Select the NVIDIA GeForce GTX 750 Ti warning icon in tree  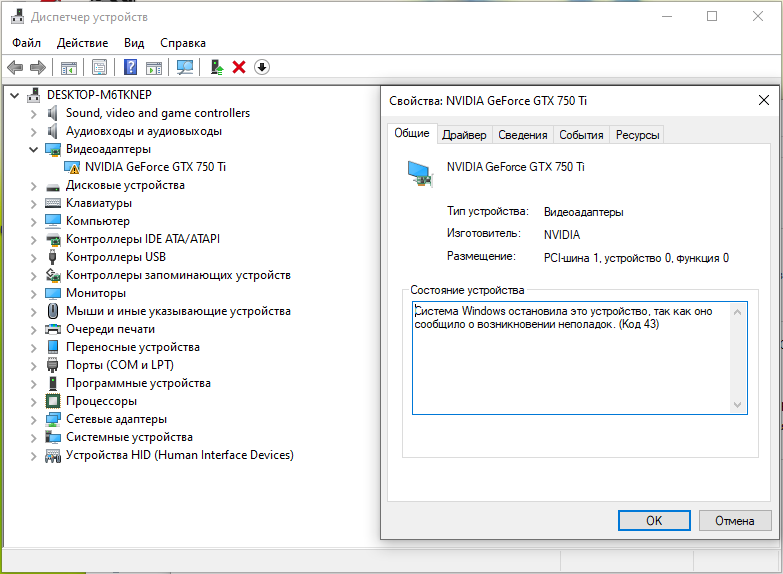72,167
